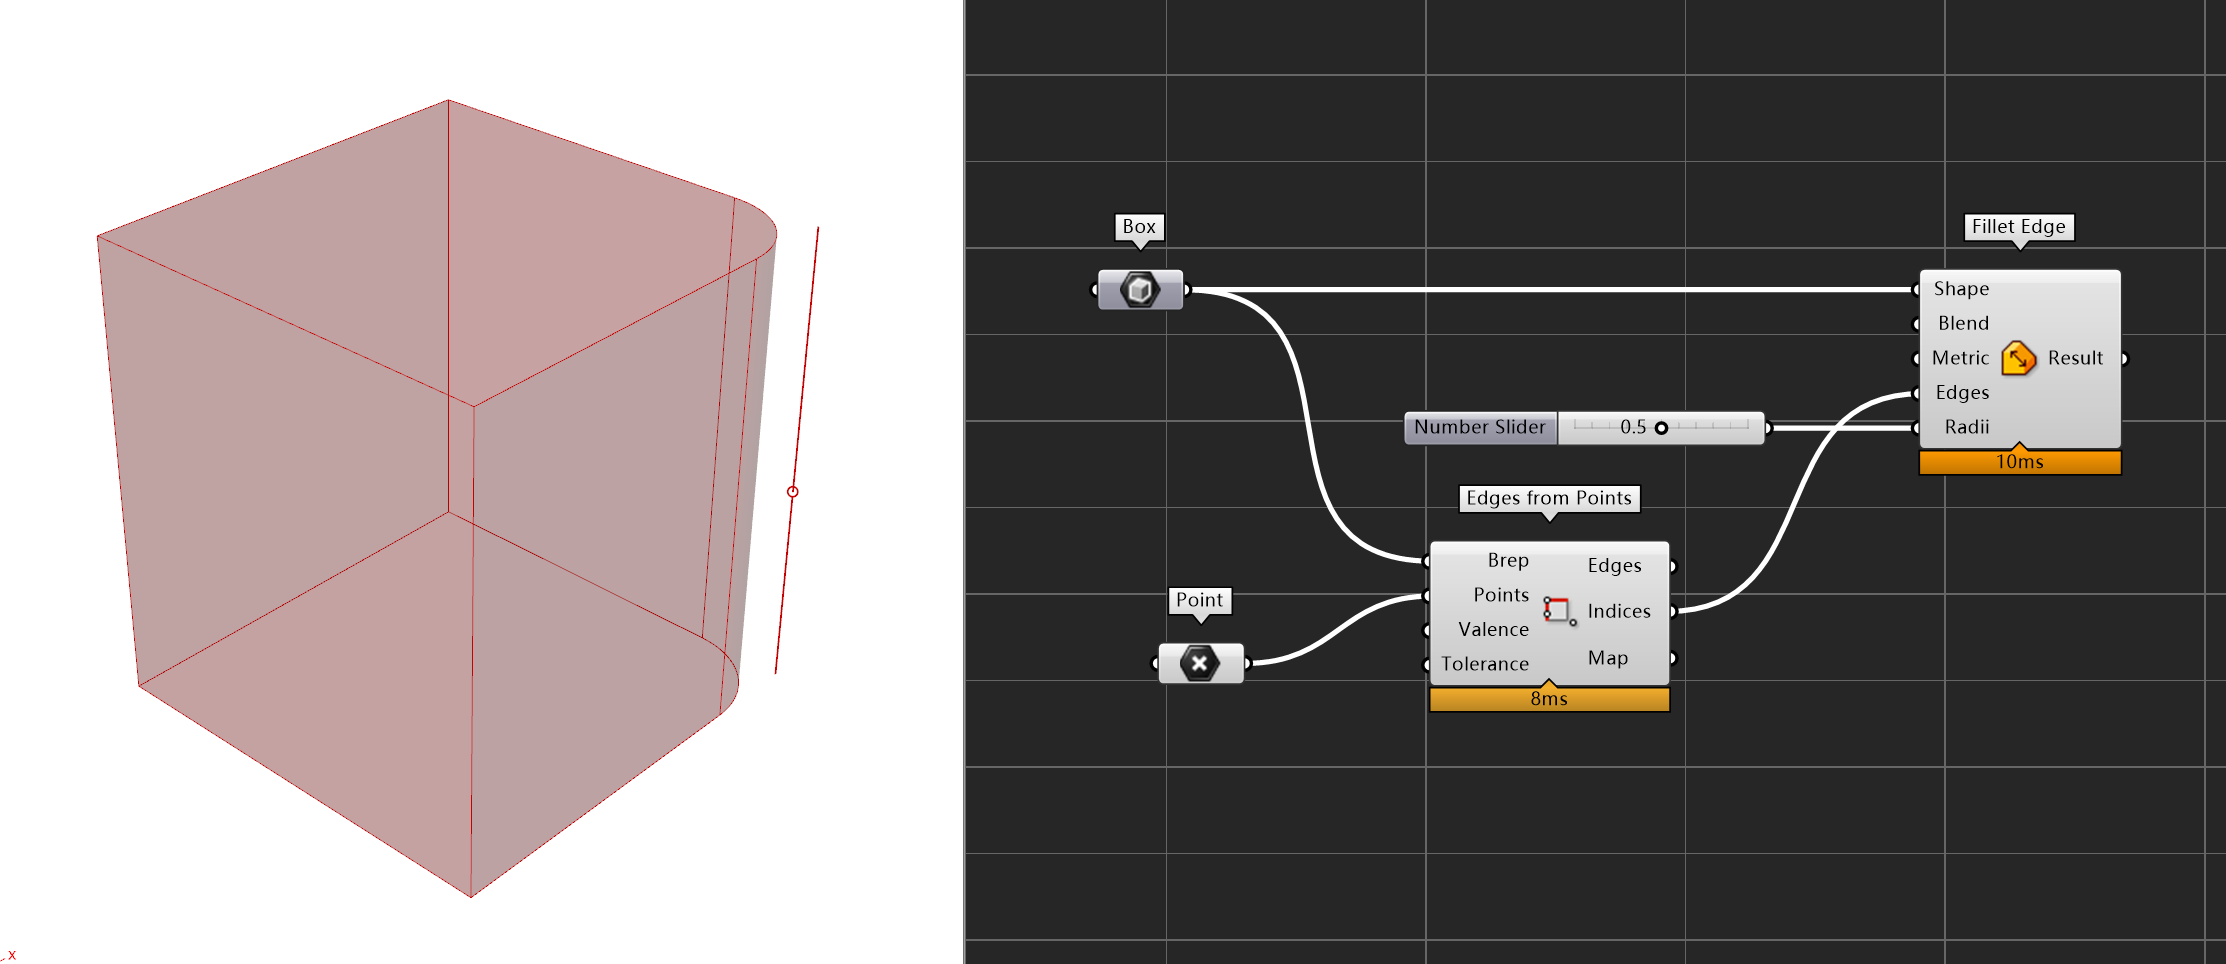Click the Metric input on Fillet Edge
The image size is (2226, 964).
[1960, 358]
